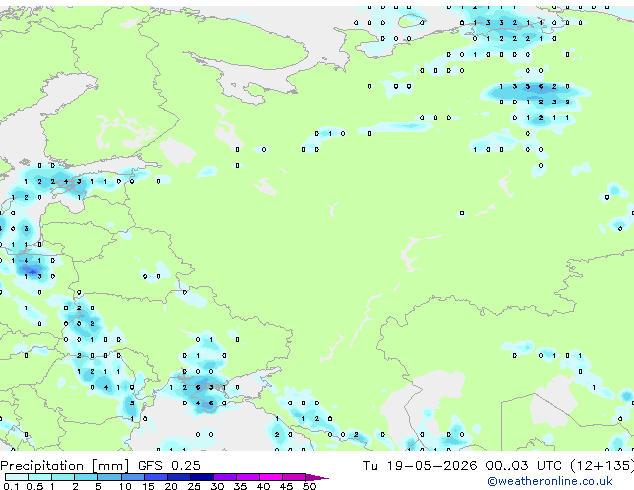This screenshot has width=634, height=490.
Task: Pick the 25–30 mm navy legend swatch
Action: tap(201, 477)
